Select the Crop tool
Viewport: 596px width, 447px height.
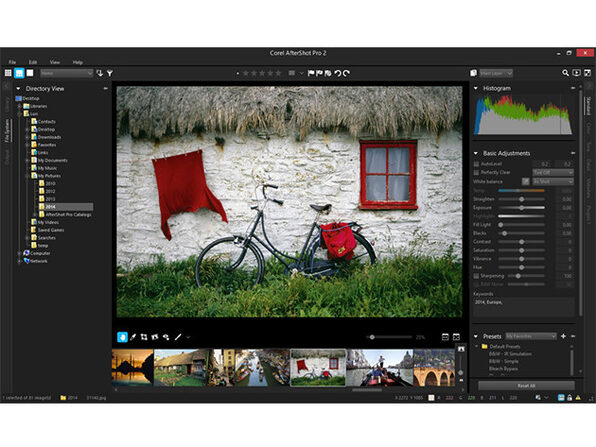tap(144, 337)
